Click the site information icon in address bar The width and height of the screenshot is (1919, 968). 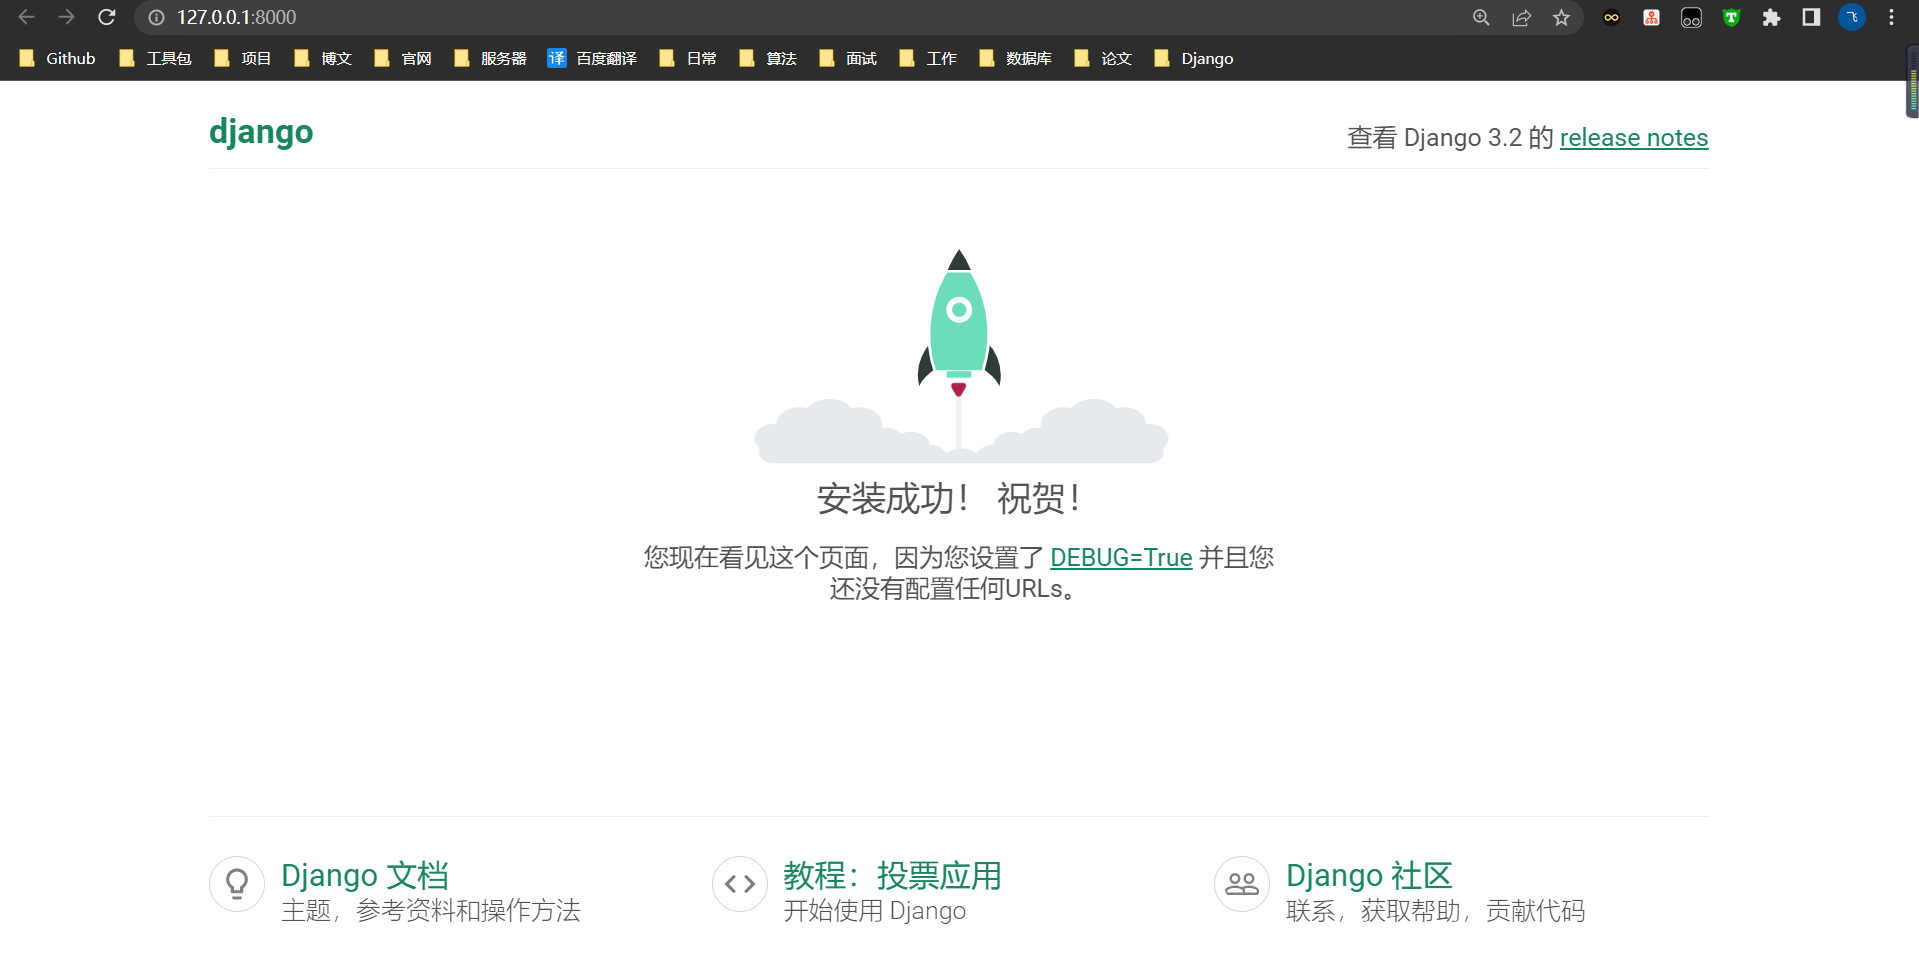point(156,18)
